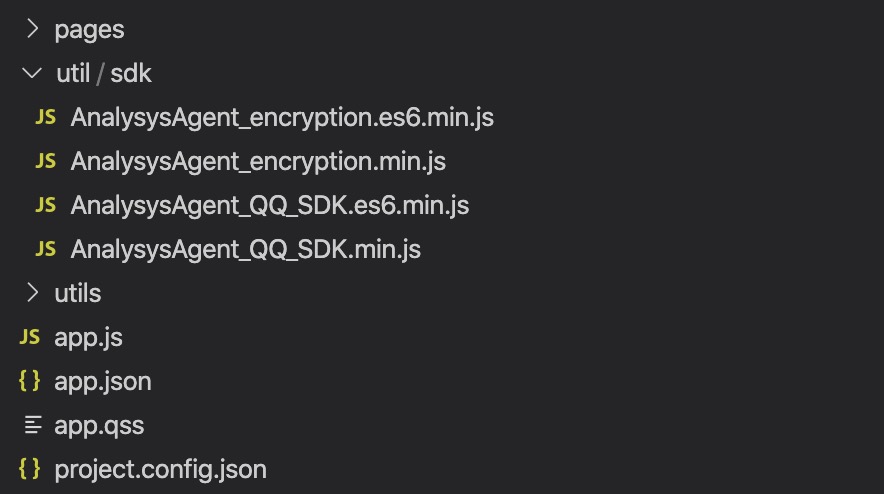Open AnalysysAgent_encryption.es6.min.js file

[x=282, y=118]
